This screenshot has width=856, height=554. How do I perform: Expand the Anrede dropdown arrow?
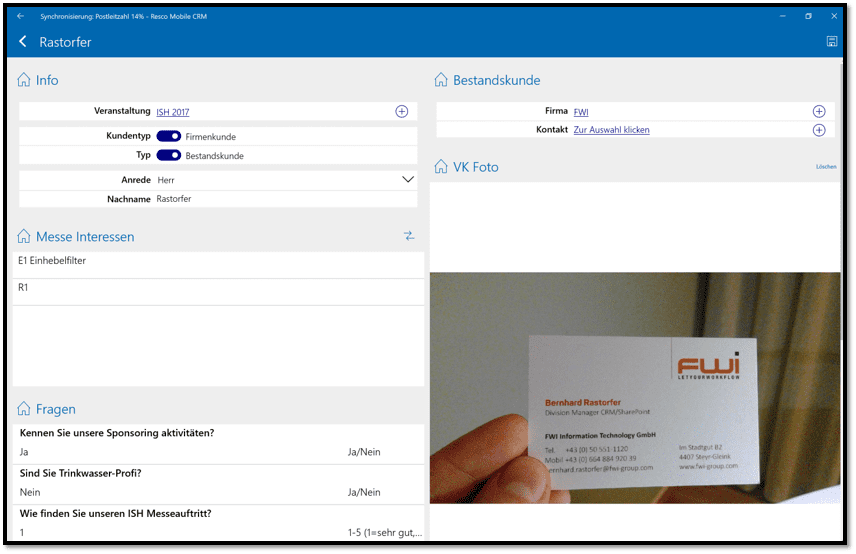point(408,180)
